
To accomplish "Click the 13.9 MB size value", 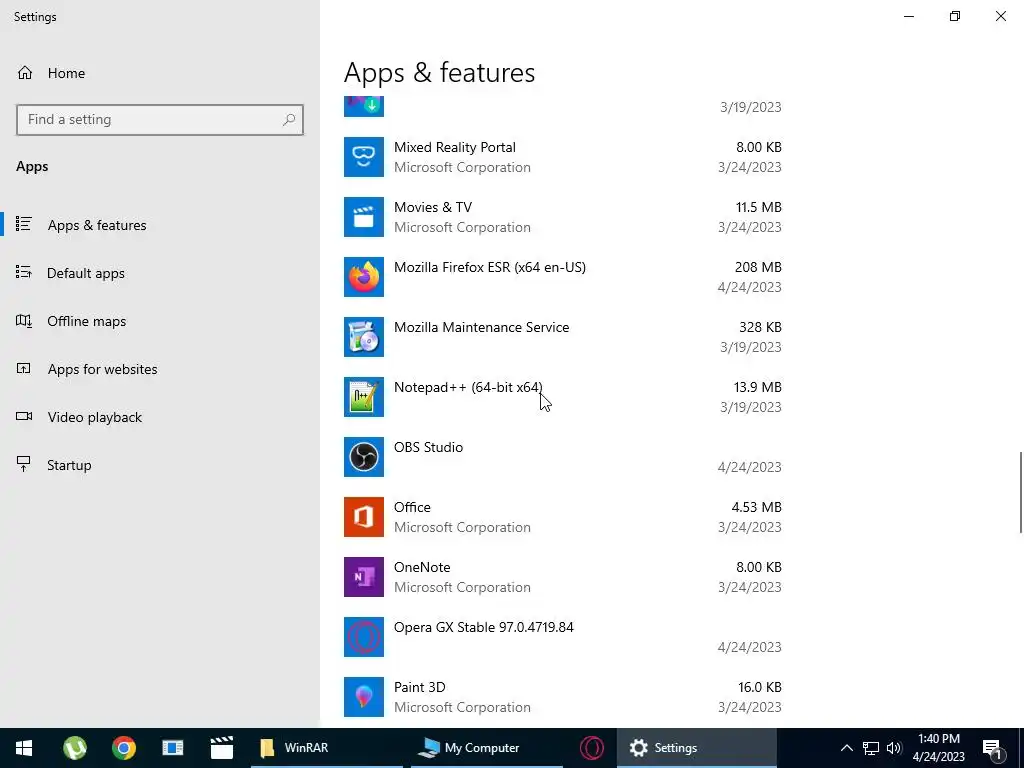I will [758, 387].
